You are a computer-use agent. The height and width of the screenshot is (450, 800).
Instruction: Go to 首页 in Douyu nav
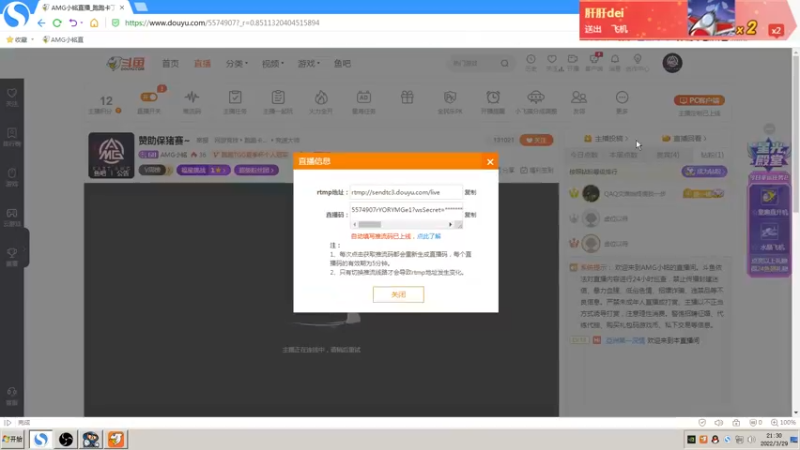(170, 64)
